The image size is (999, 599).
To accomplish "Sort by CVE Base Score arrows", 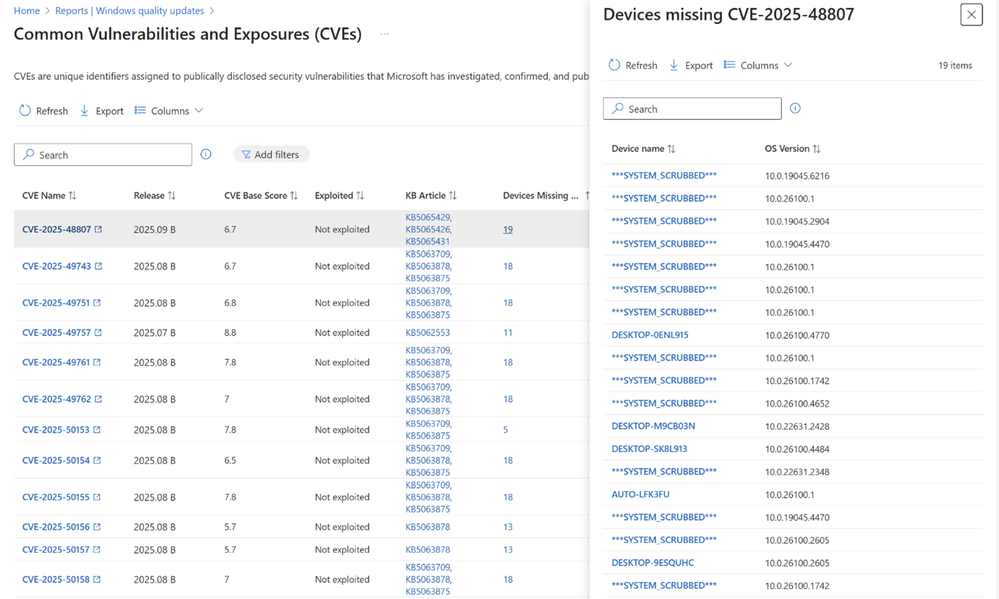I will 294,196.
